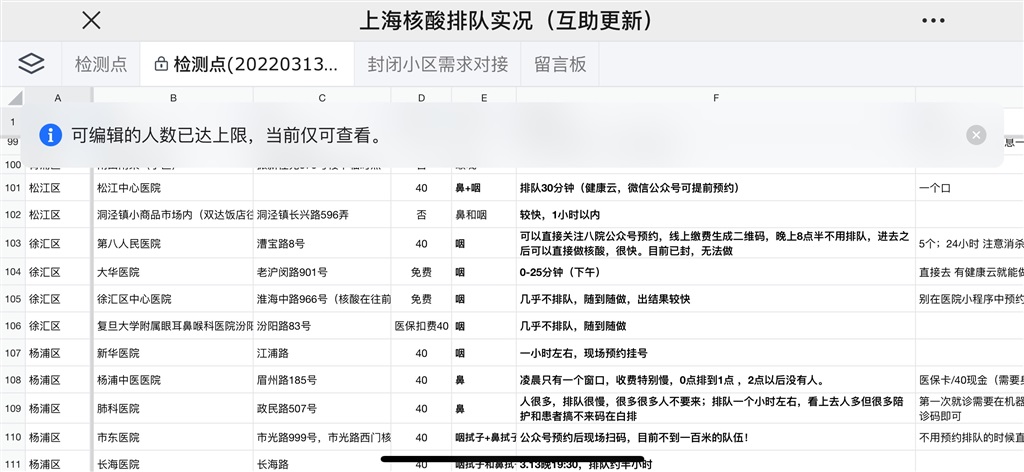This screenshot has width=1024, height=472.
Task: Select the 复旦大学附属眼耳鼻喉科医院 cell
Action: tap(172, 325)
